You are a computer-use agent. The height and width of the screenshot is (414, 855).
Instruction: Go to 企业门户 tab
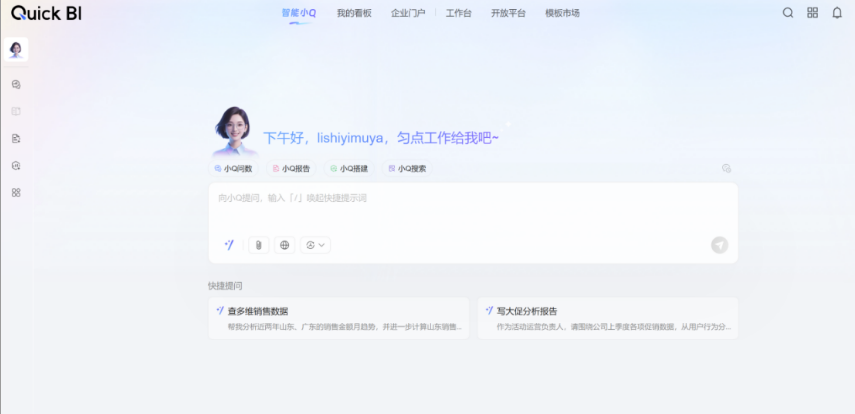408,13
